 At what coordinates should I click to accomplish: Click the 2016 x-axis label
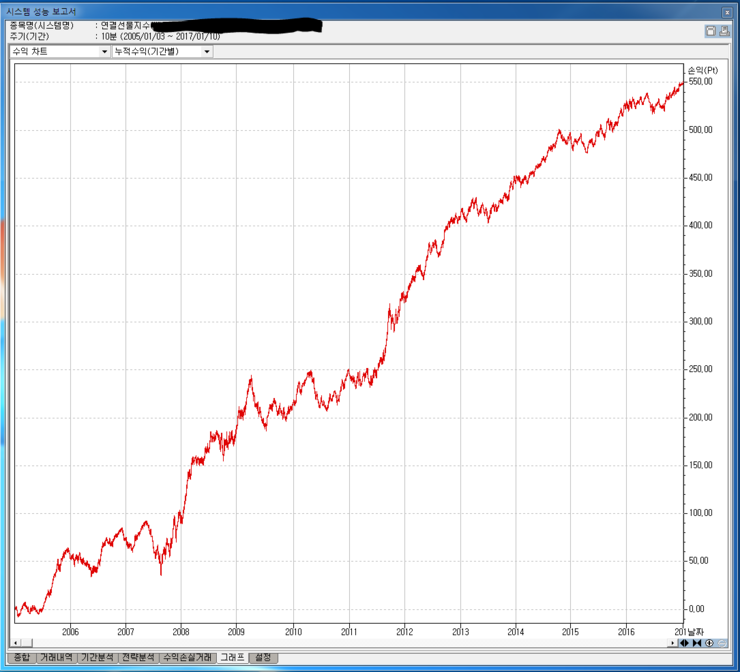click(626, 632)
